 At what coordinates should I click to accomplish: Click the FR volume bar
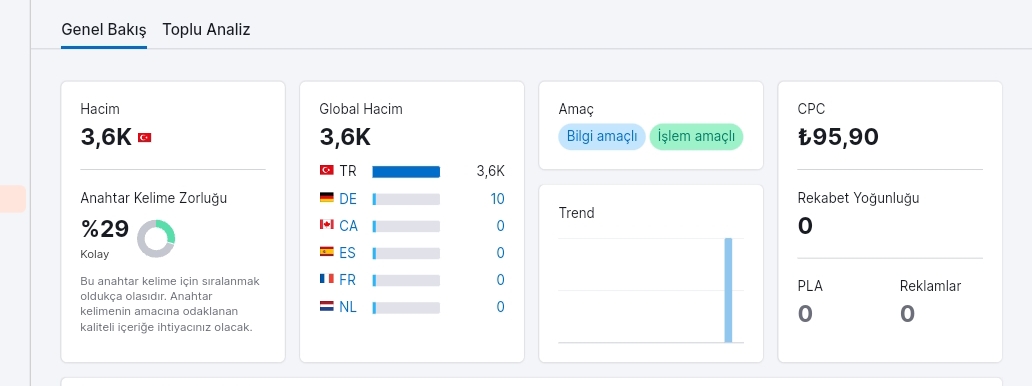(406, 280)
